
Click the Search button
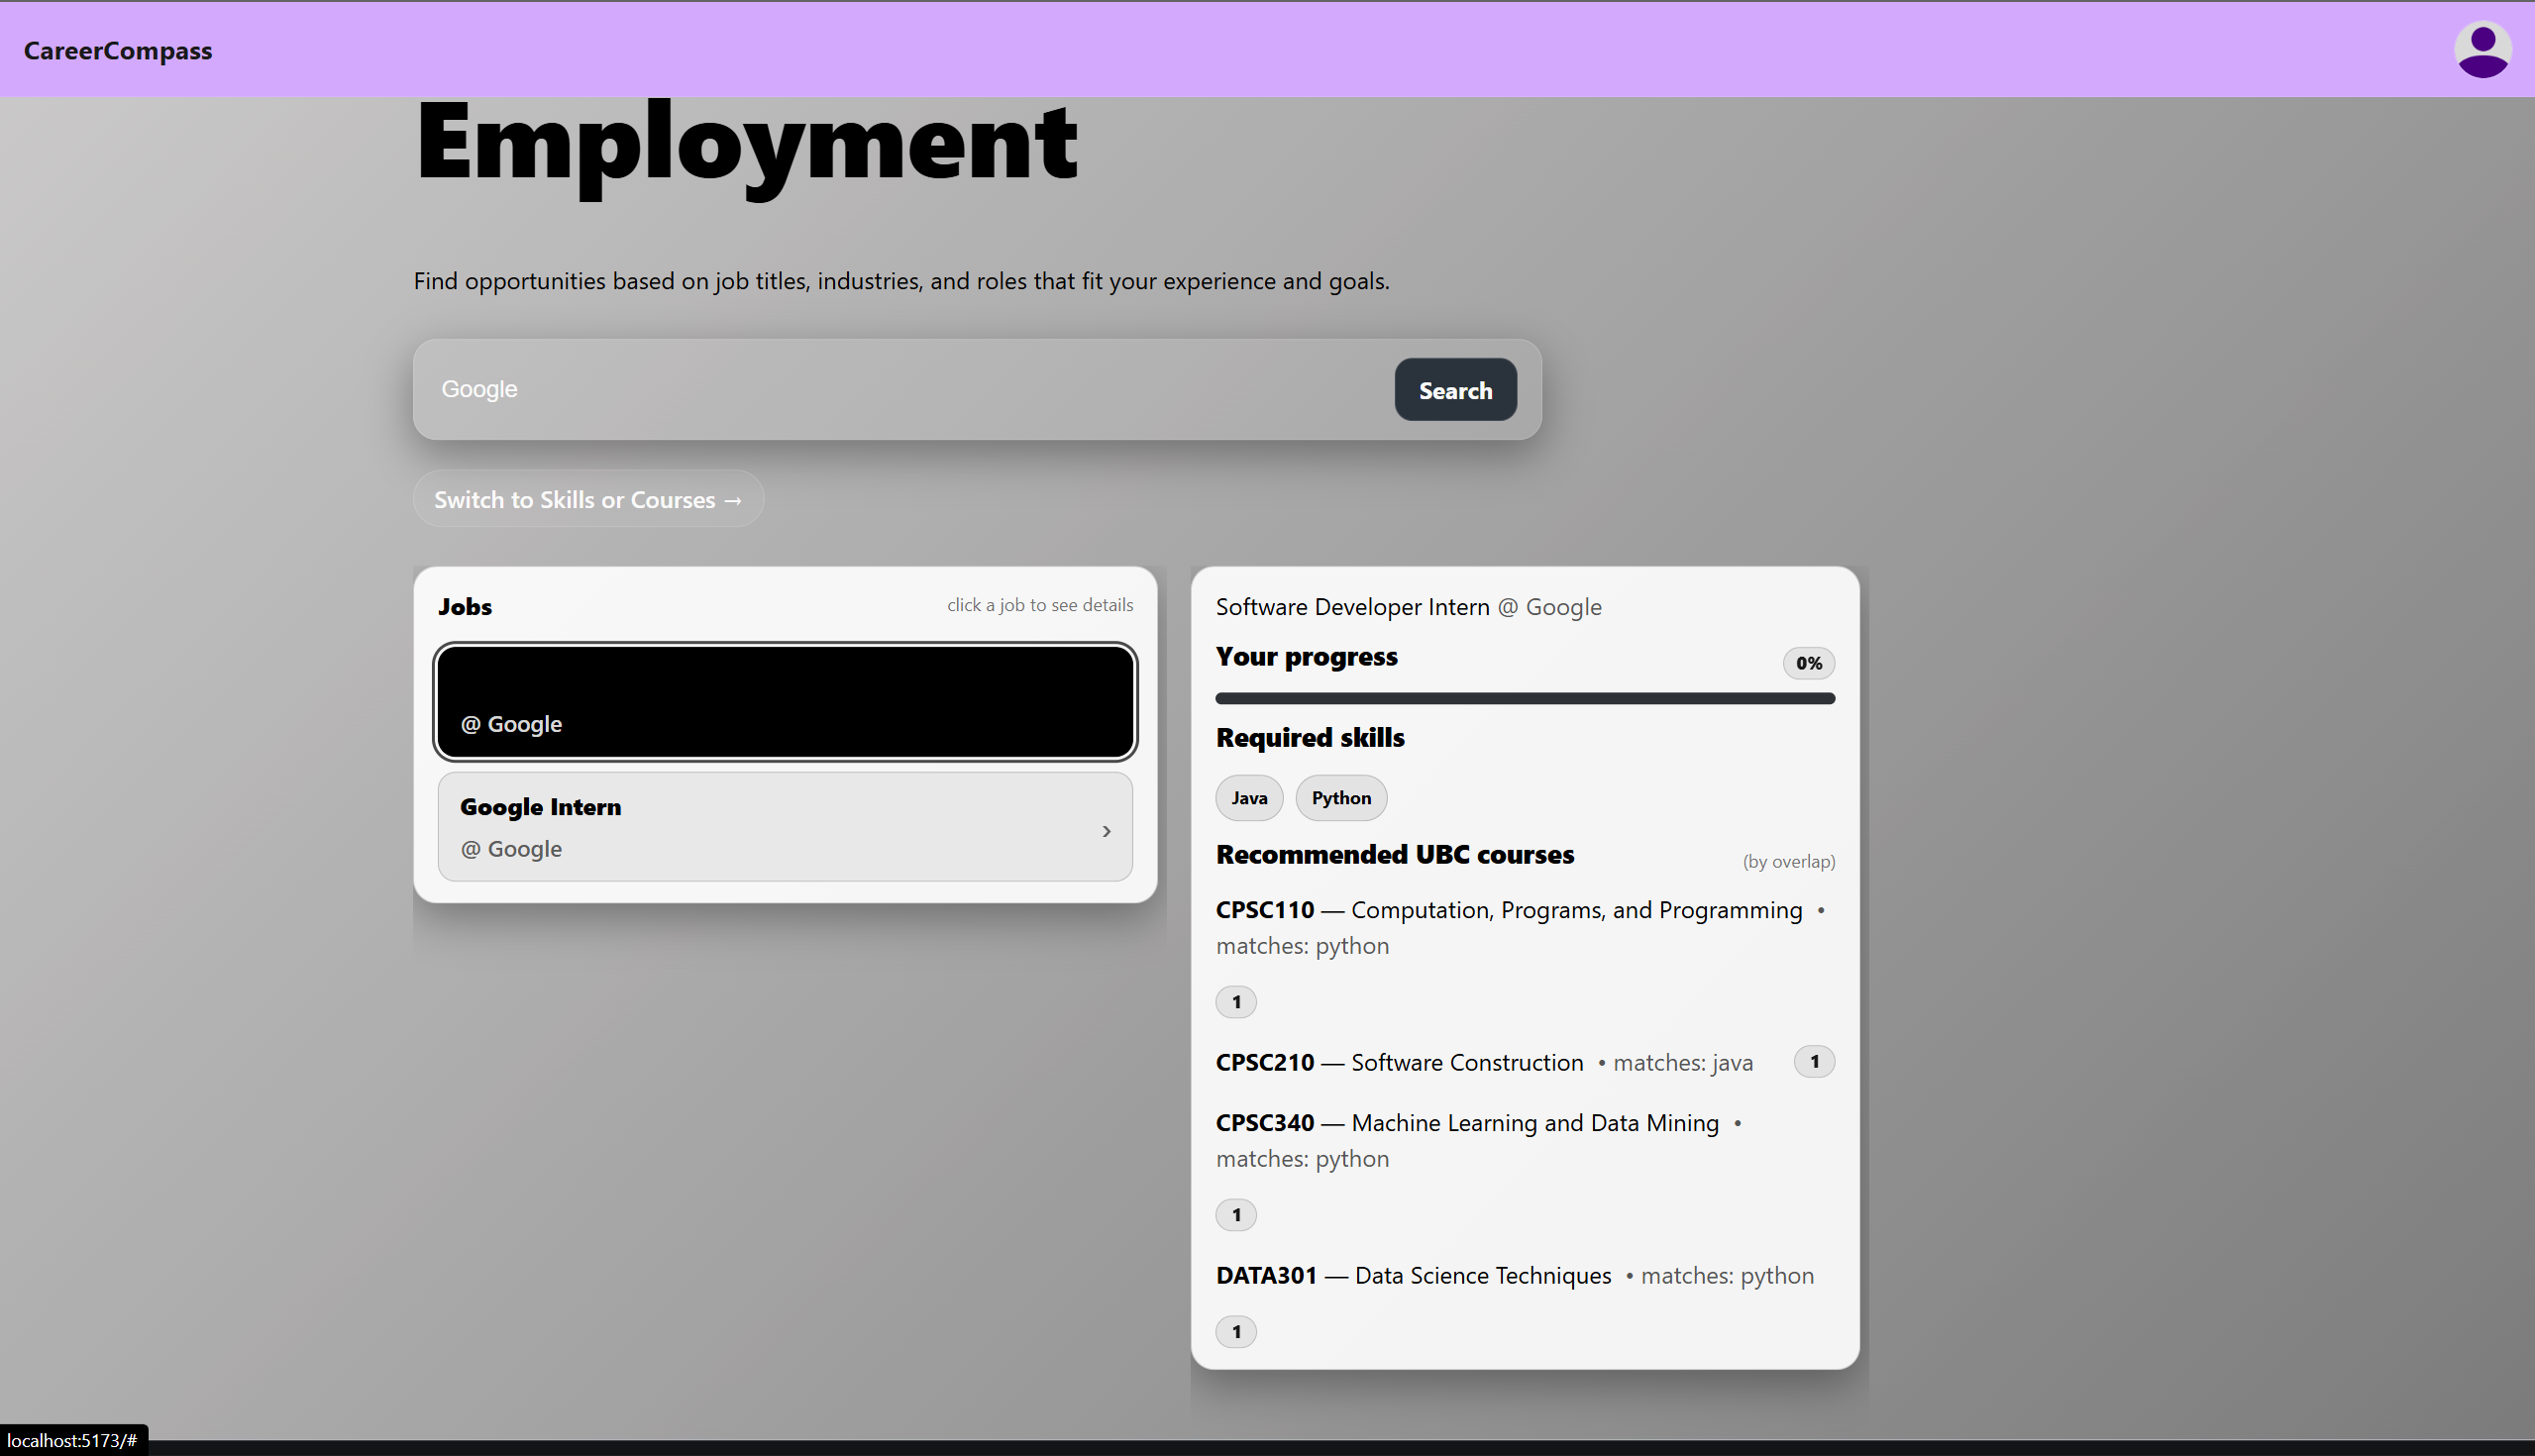pyautogui.click(x=1455, y=390)
